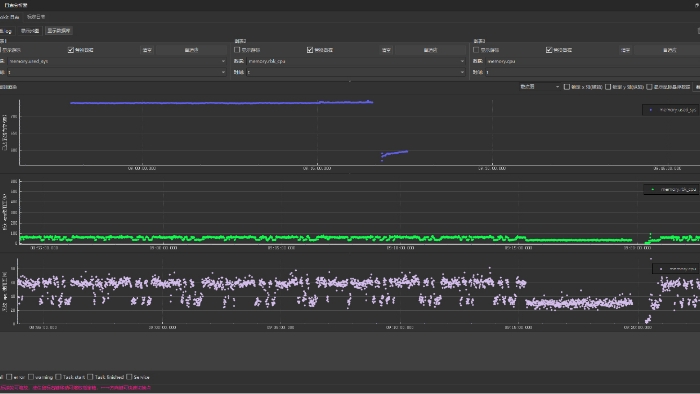Click the blue memory.used_sys line in the top chart
Screen dimensions: 700x394
[x=221, y=103]
